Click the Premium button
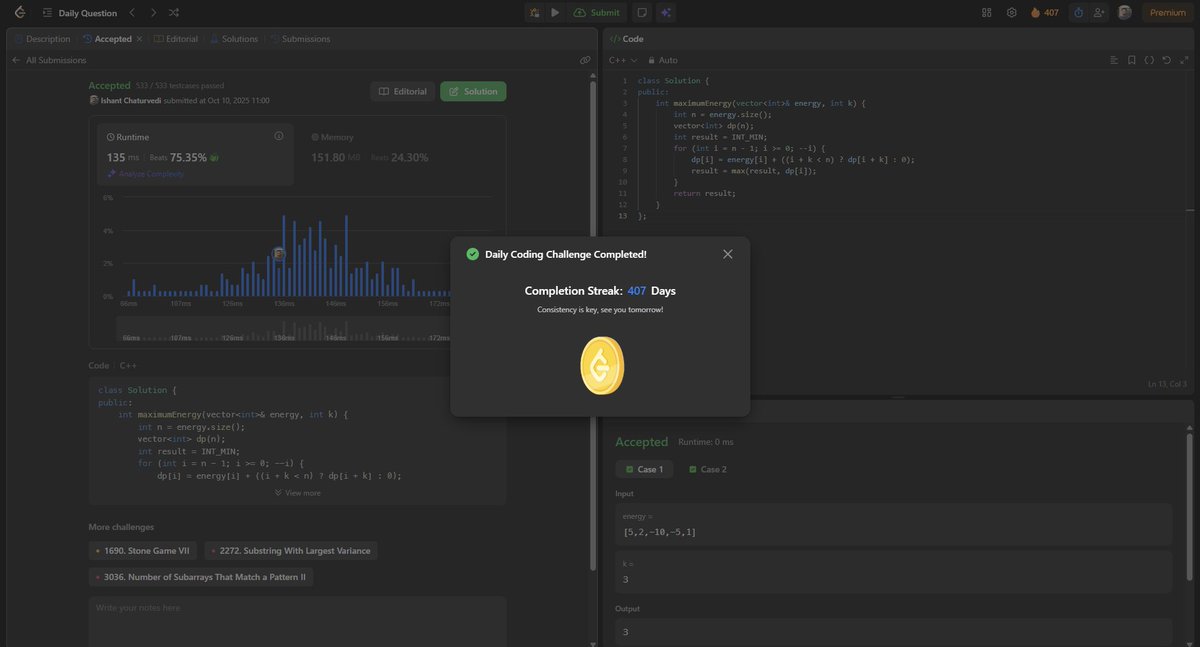This screenshot has width=1200, height=647. (x=1167, y=13)
